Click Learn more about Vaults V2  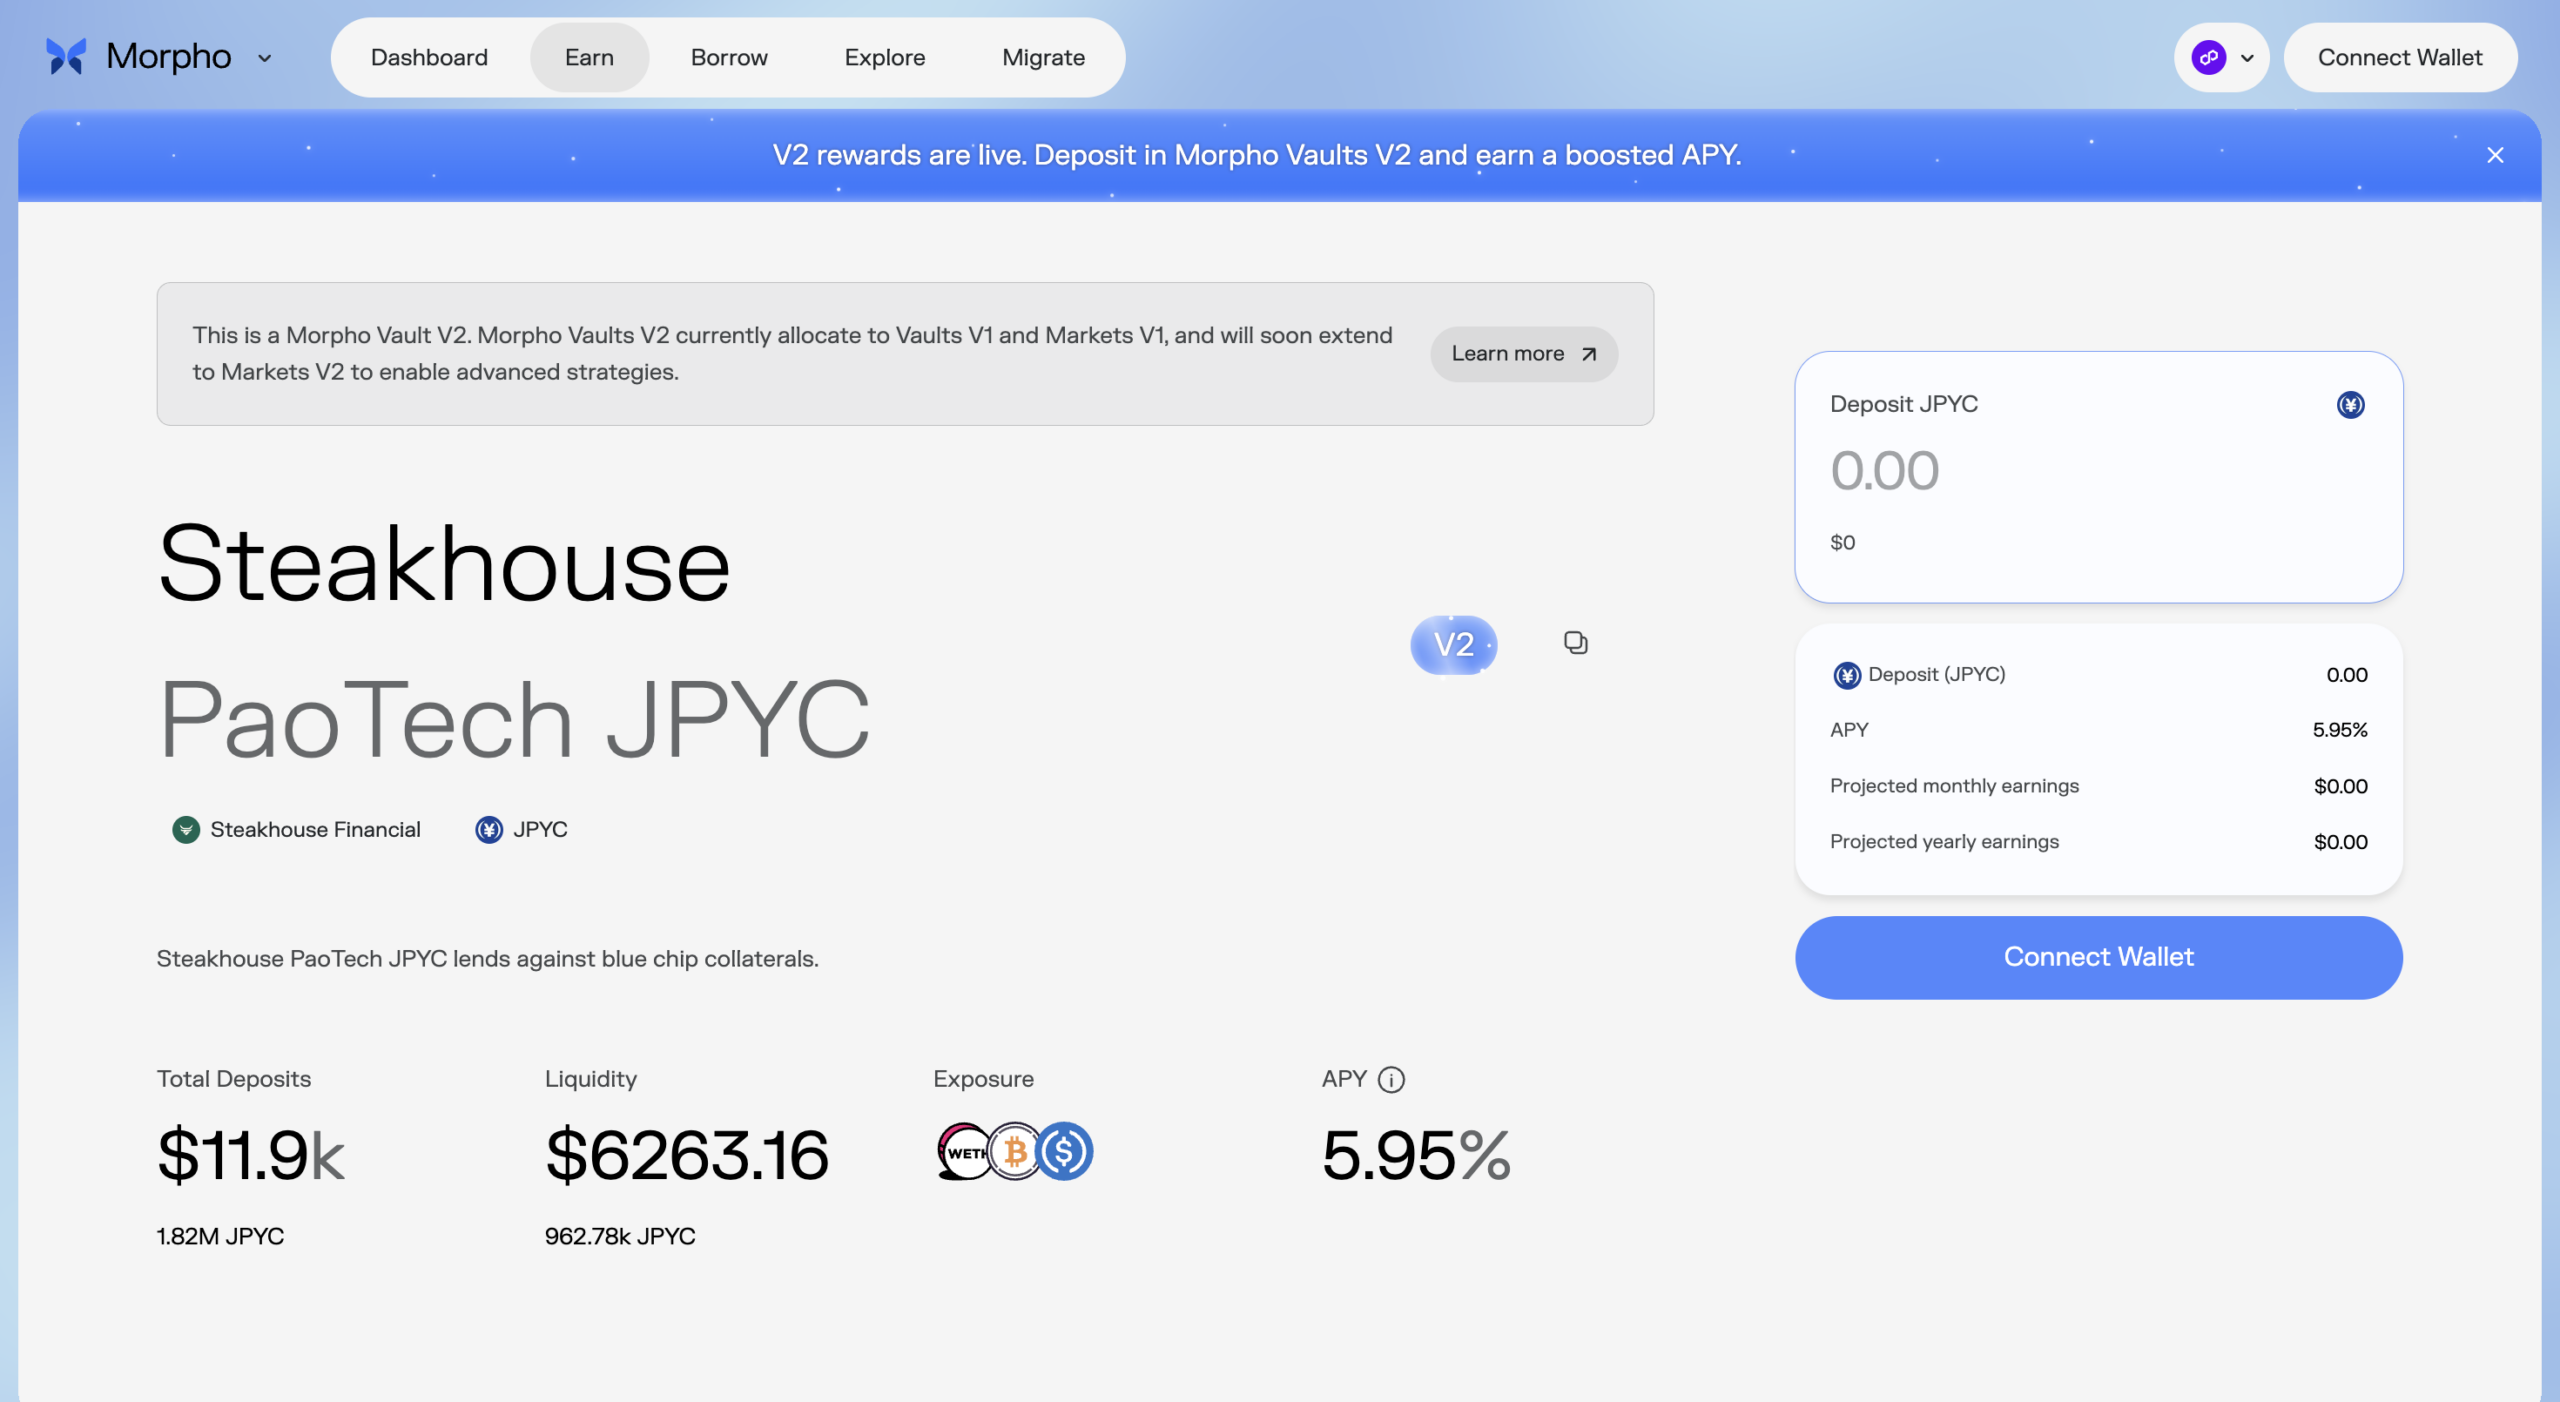(x=1523, y=353)
